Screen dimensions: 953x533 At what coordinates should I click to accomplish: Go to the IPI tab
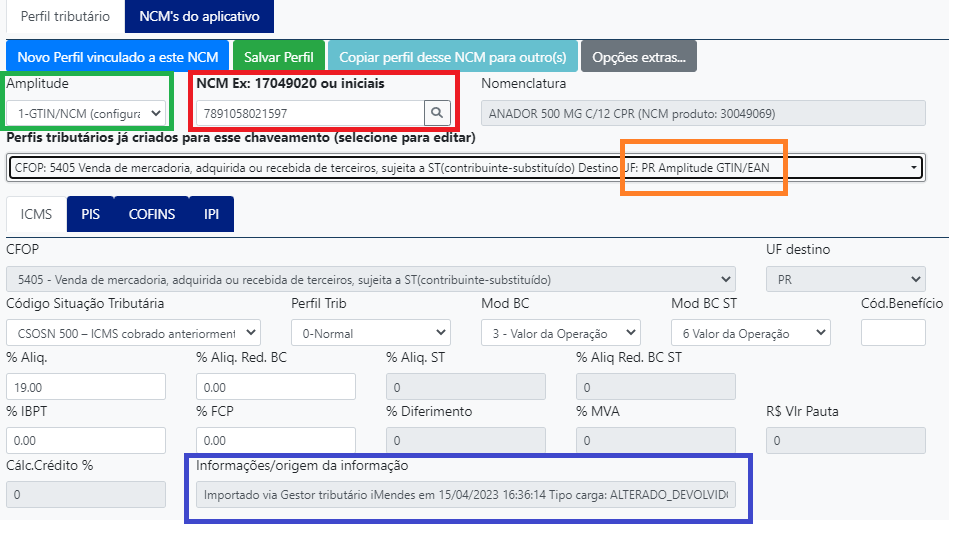coord(212,214)
